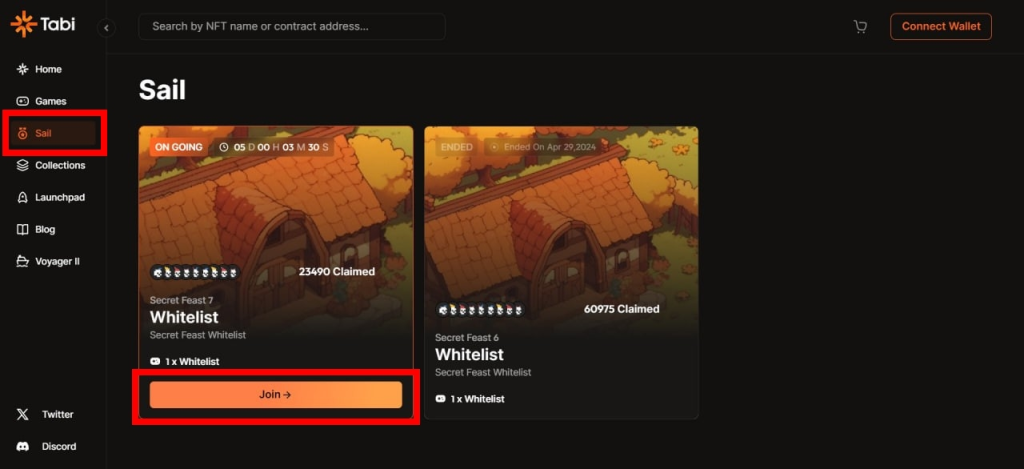Visit Twitter via X icon
Screen dimensions: 1024x469
click(x=23, y=414)
